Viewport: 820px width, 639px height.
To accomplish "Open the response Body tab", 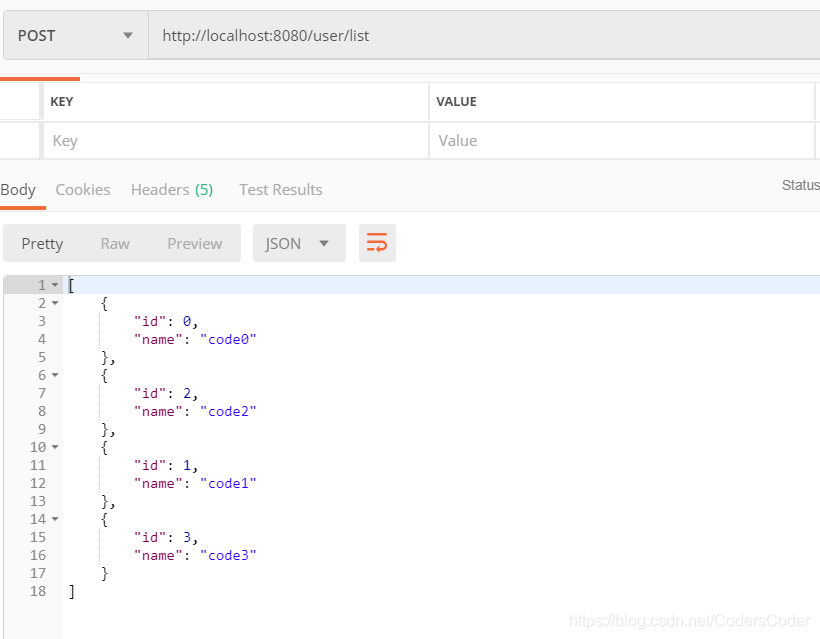I will pos(18,190).
